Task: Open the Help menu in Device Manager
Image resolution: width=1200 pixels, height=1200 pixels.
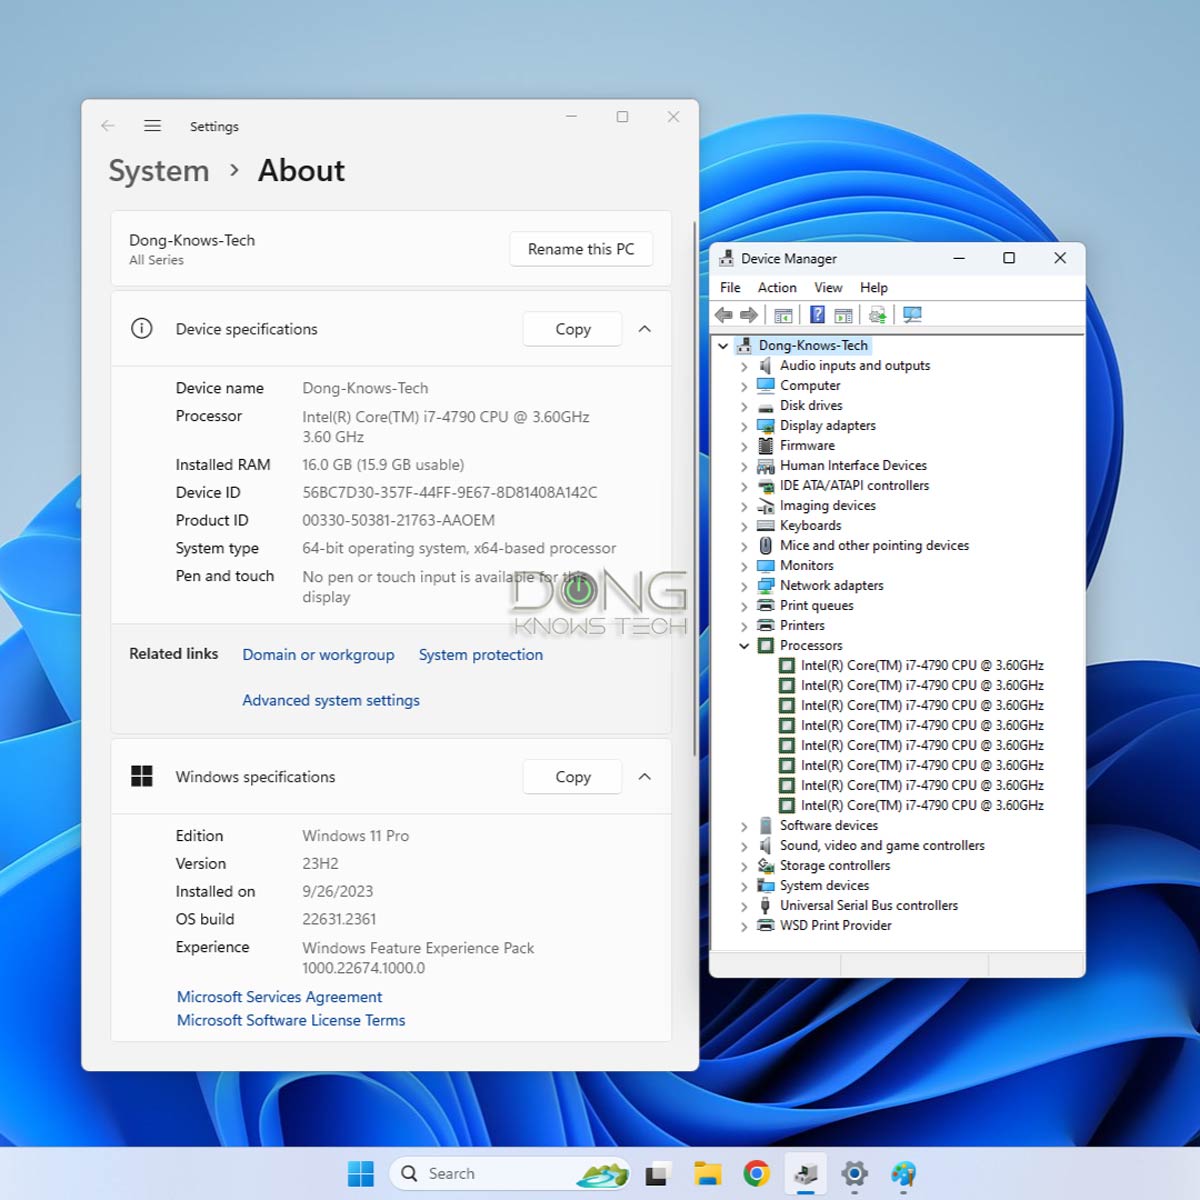Action: point(874,288)
